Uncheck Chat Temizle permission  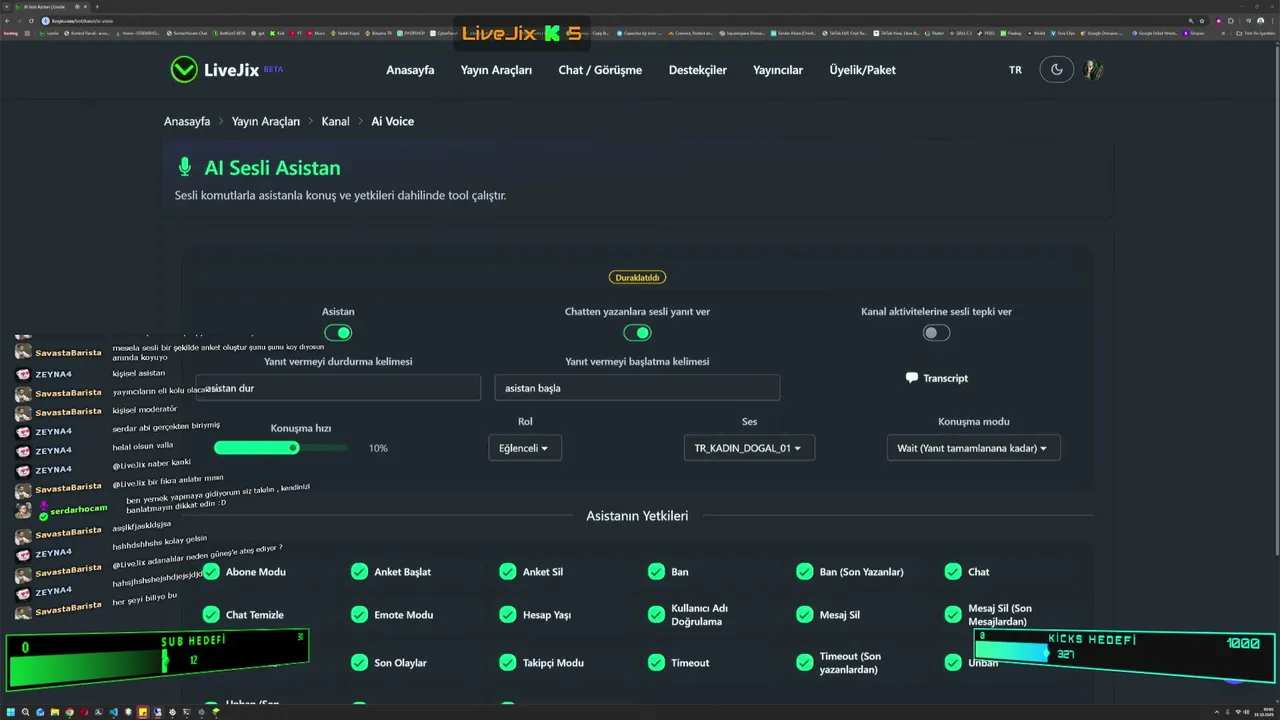click(x=211, y=614)
